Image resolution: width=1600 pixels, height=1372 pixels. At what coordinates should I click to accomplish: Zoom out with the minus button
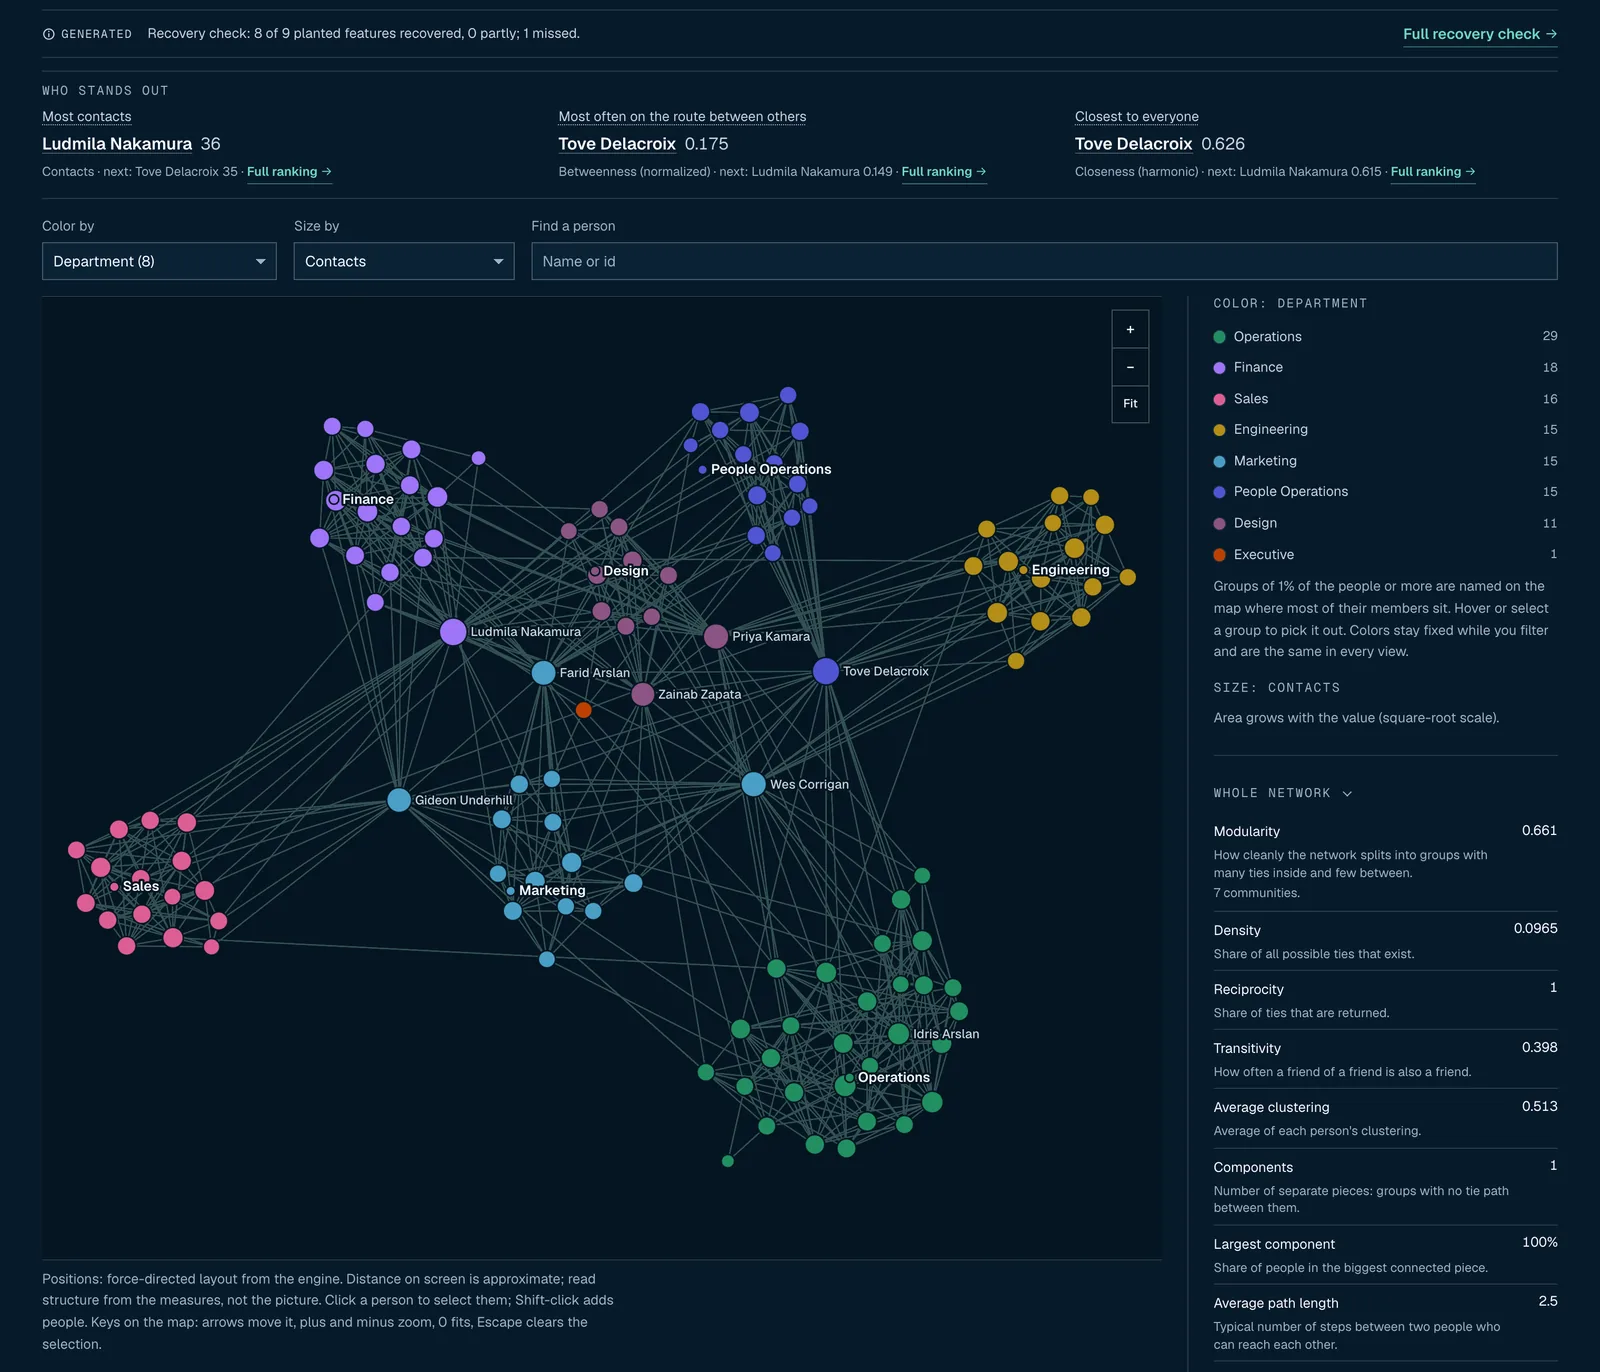click(1130, 367)
